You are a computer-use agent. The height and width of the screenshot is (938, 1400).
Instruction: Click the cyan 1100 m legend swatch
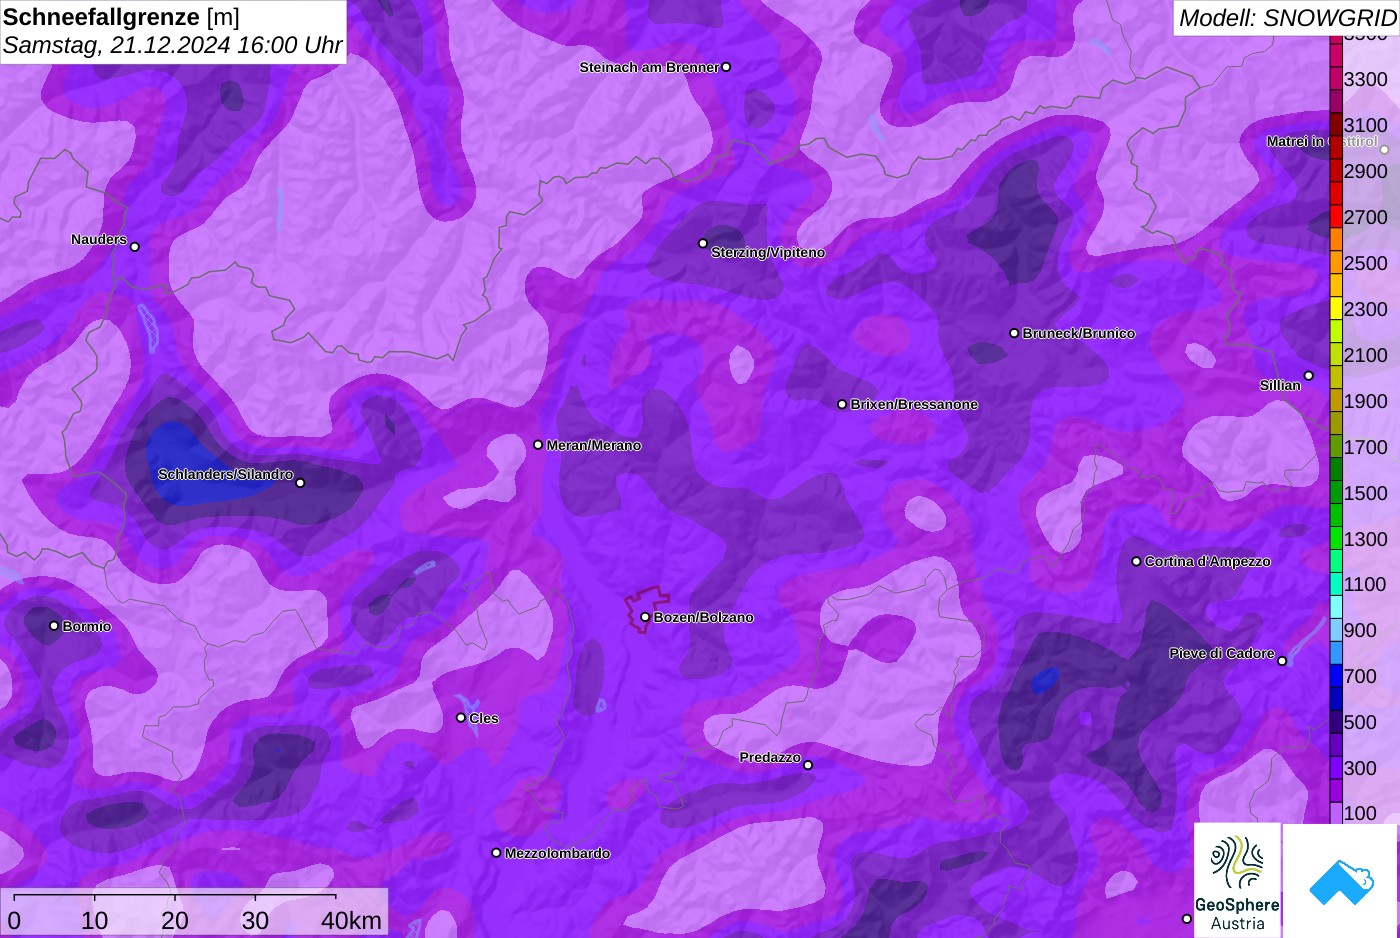click(1336, 585)
